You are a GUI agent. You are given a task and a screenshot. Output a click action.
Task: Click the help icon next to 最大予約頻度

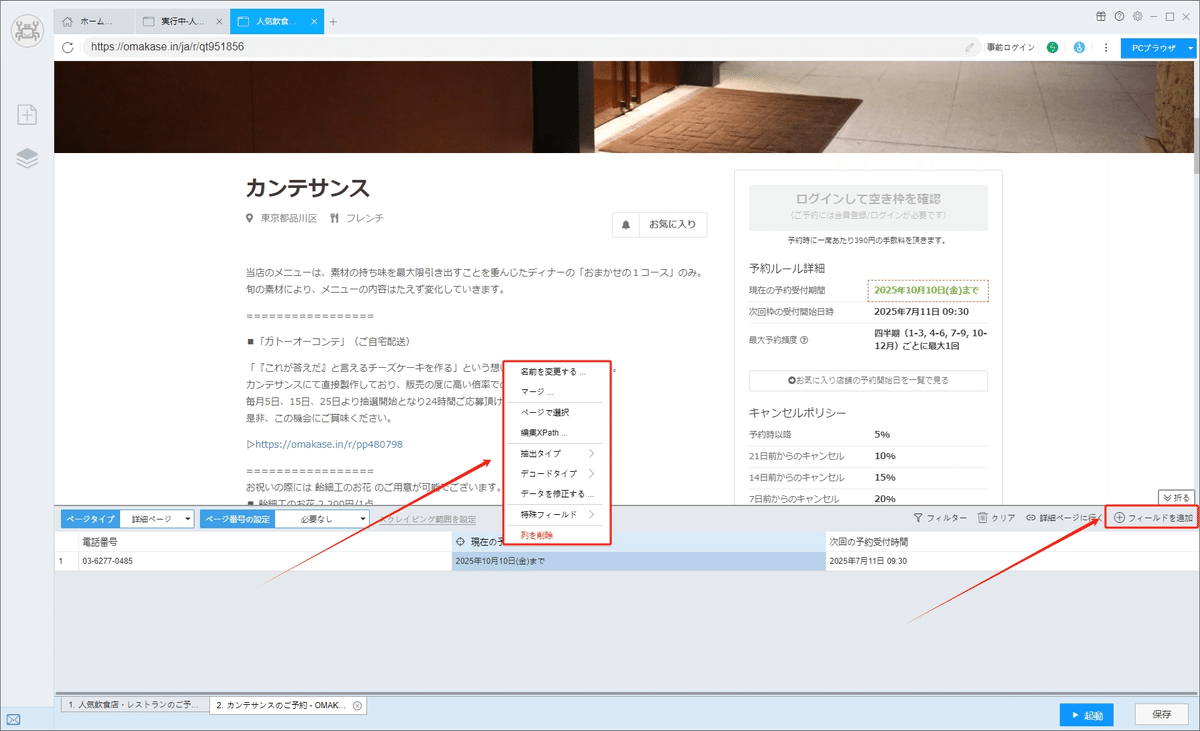(804, 340)
